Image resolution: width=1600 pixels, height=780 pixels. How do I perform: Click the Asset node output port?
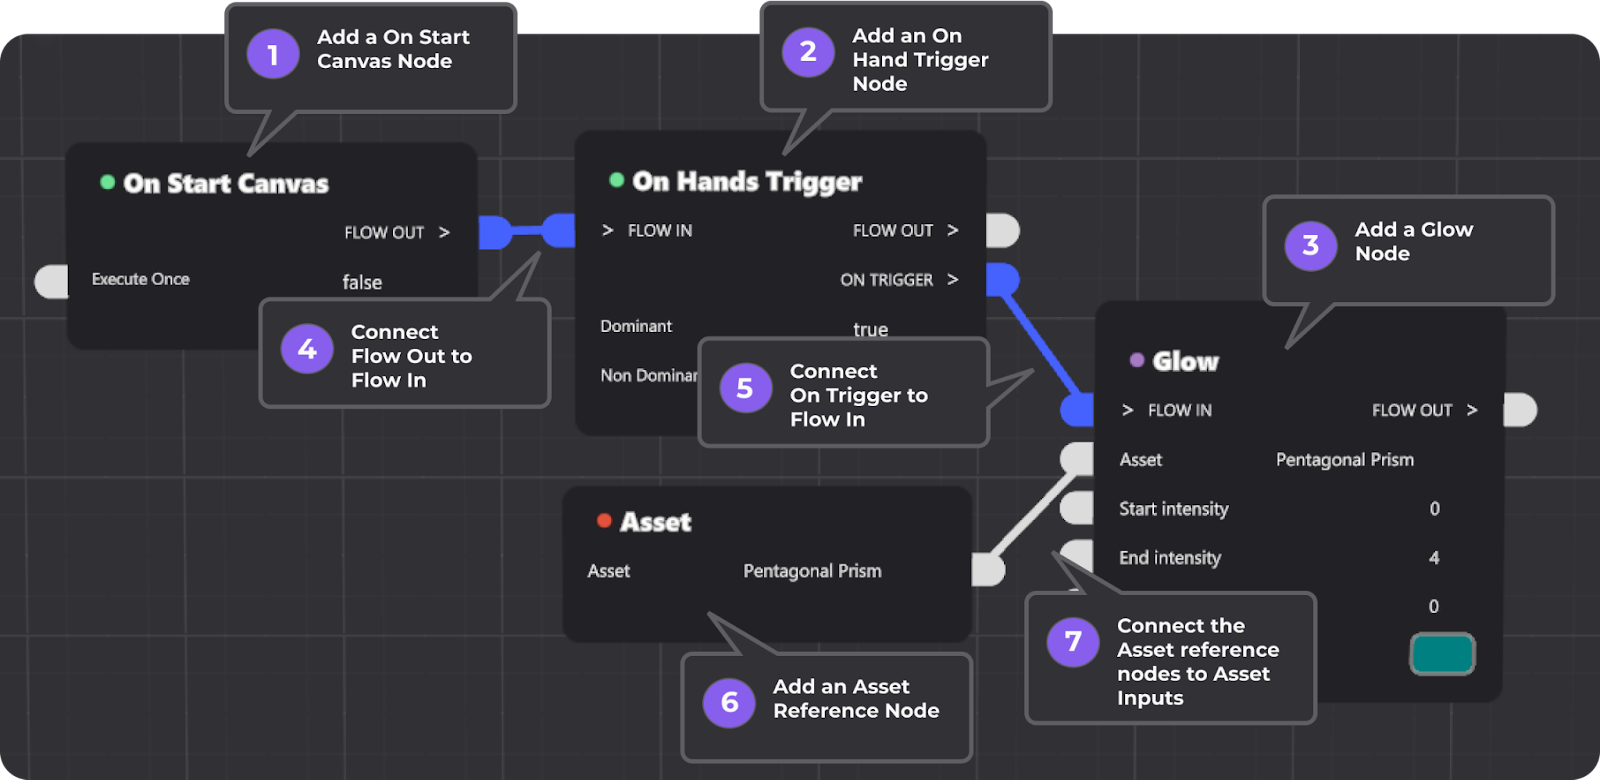tap(987, 570)
